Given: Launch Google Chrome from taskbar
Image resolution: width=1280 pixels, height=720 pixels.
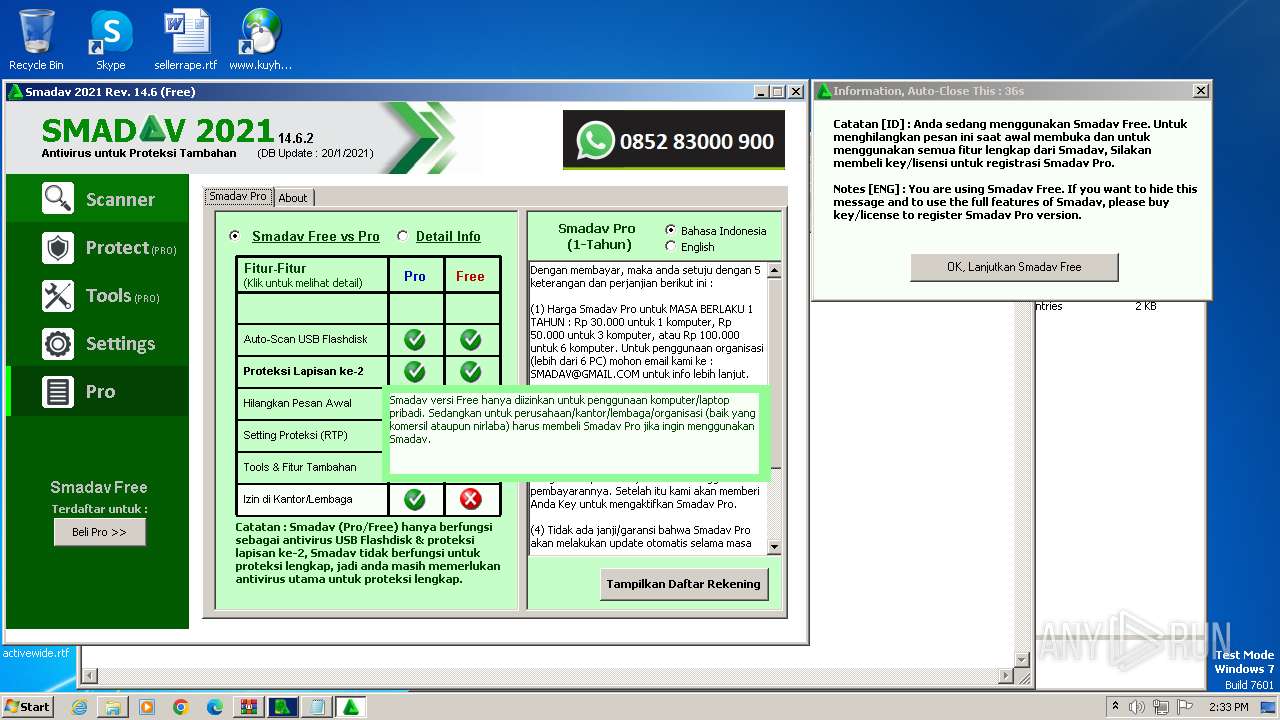Looking at the screenshot, I should (x=181, y=707).
